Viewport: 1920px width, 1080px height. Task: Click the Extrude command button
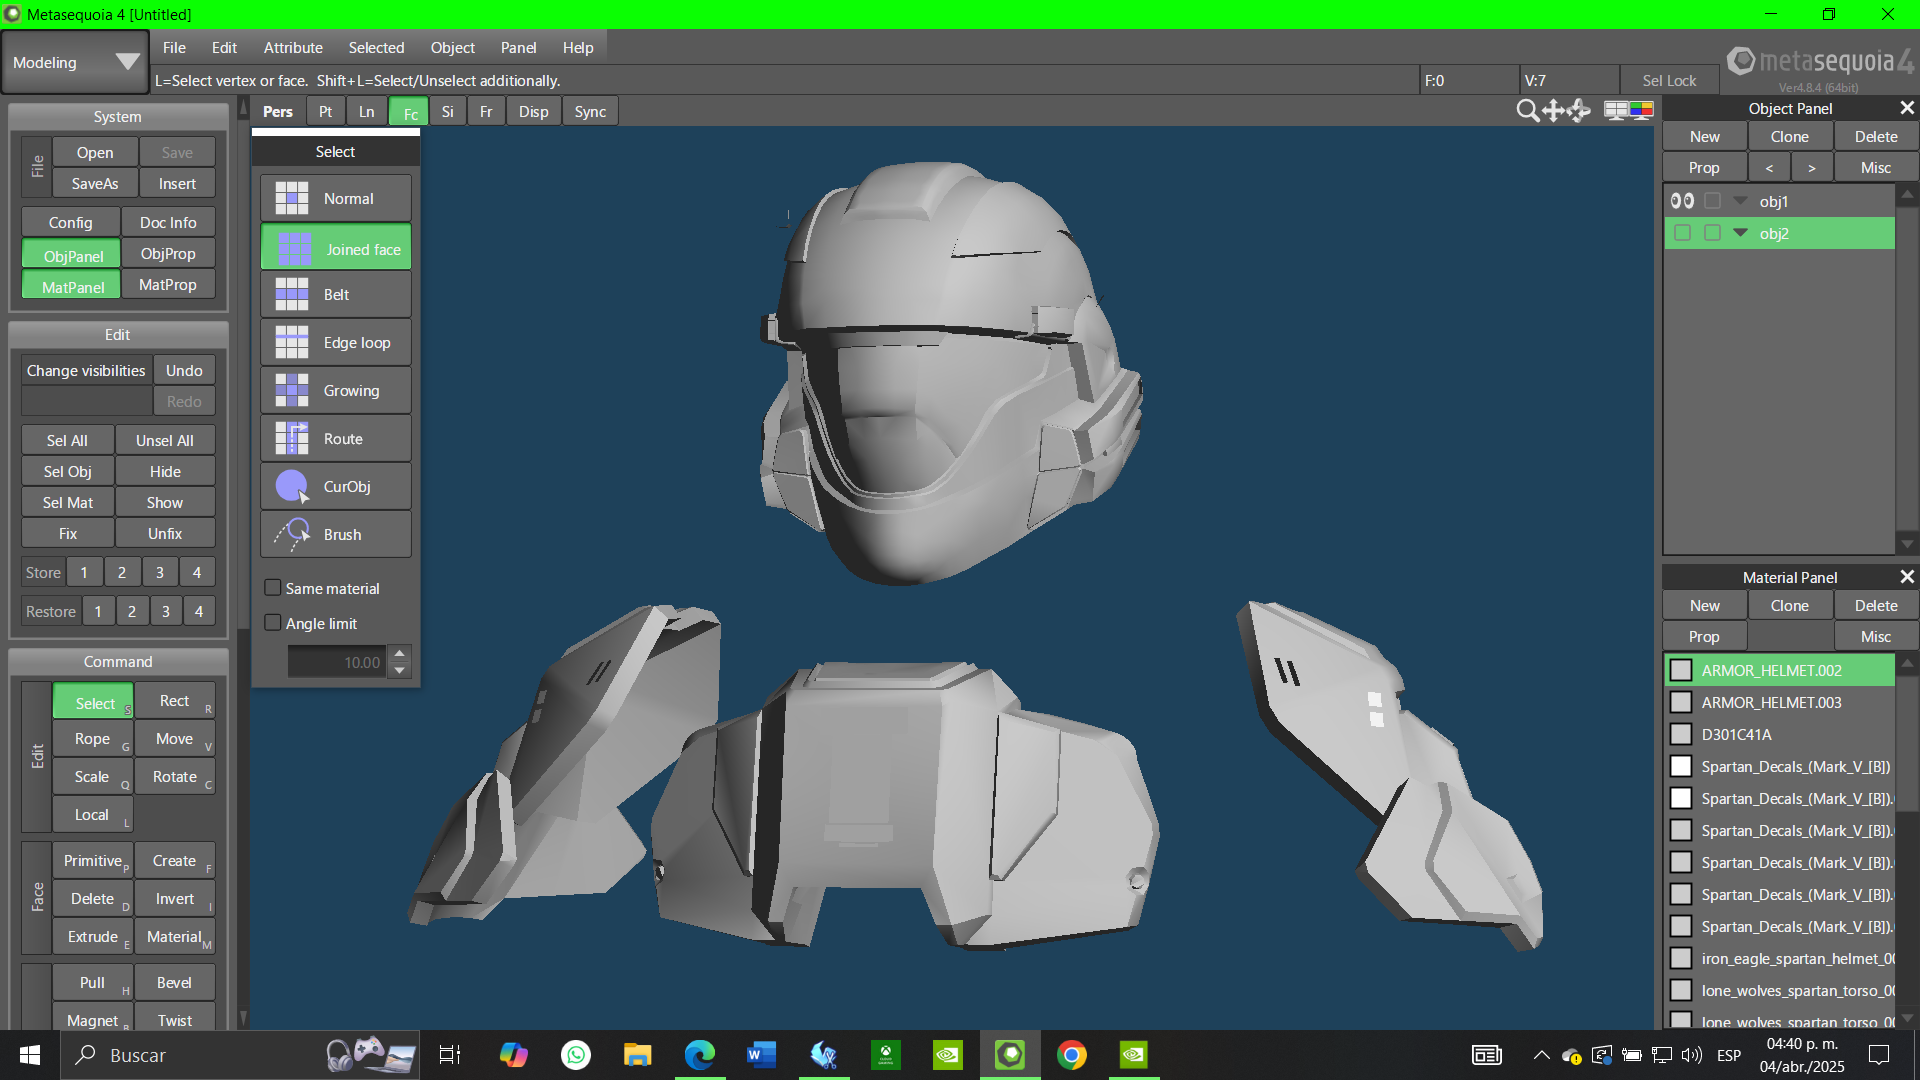pyautogui.click(x=92, y=937)
